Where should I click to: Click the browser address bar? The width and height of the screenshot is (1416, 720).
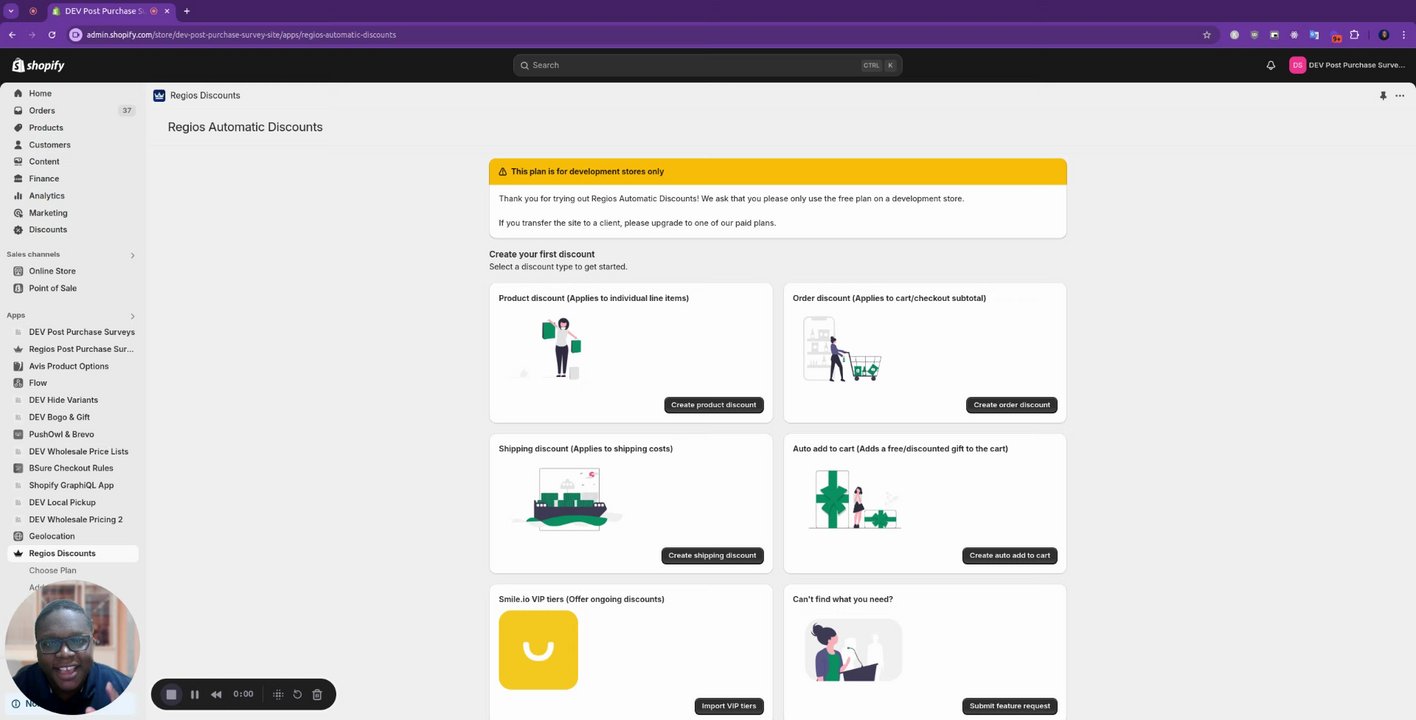coord(640,35)
